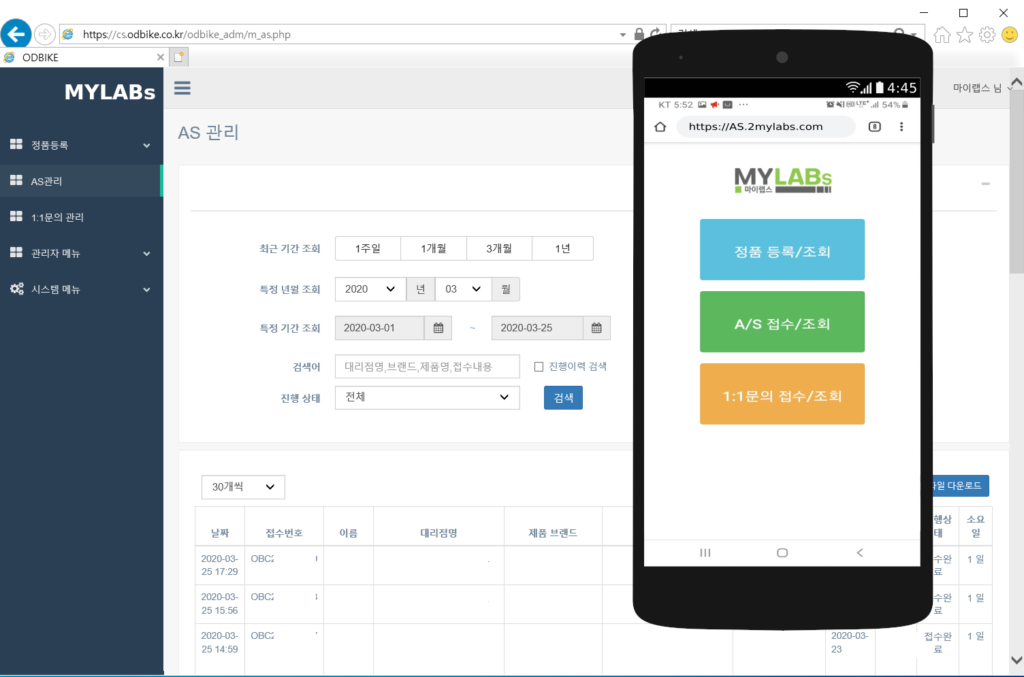Open the address bar dropdown arrow
Image resolution: width=1024 pixels, height=677 pixels.
(x=622, y=35)
